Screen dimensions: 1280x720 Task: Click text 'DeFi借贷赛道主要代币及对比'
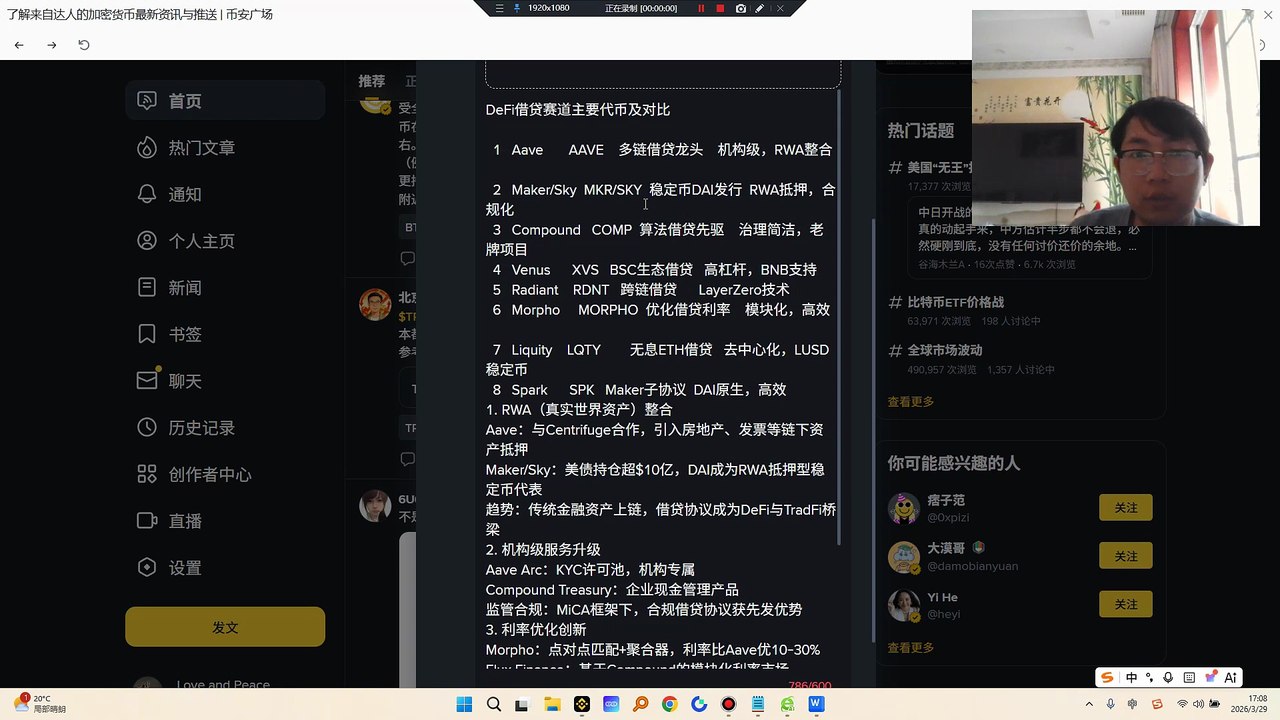point(578,110)
